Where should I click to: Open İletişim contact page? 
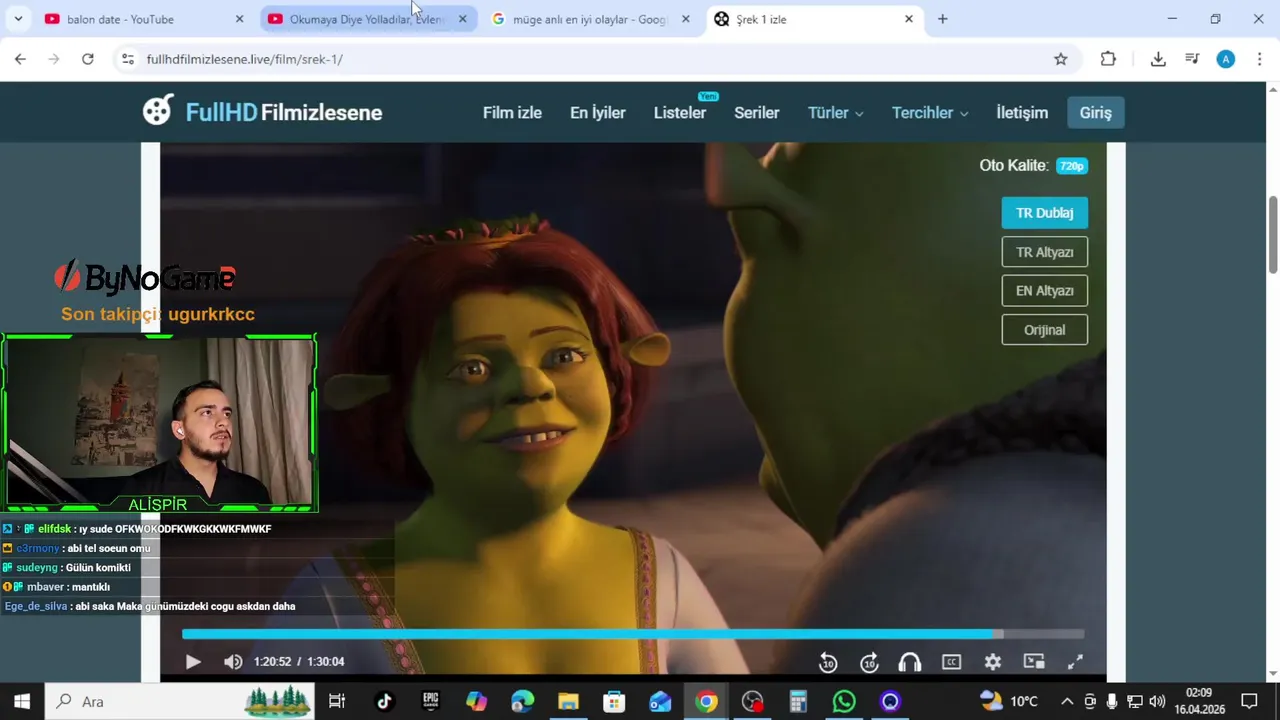[x=1022, y=113]
